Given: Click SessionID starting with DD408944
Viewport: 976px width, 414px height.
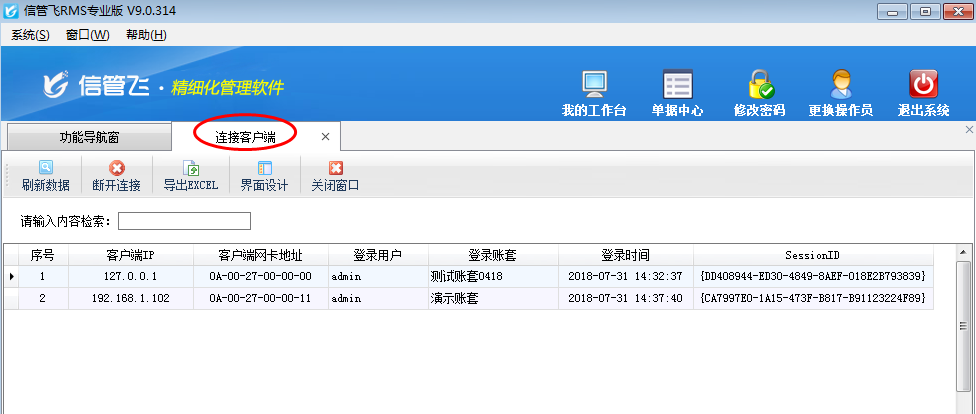Looking at the screenshot, I should [x=813, y=276].
